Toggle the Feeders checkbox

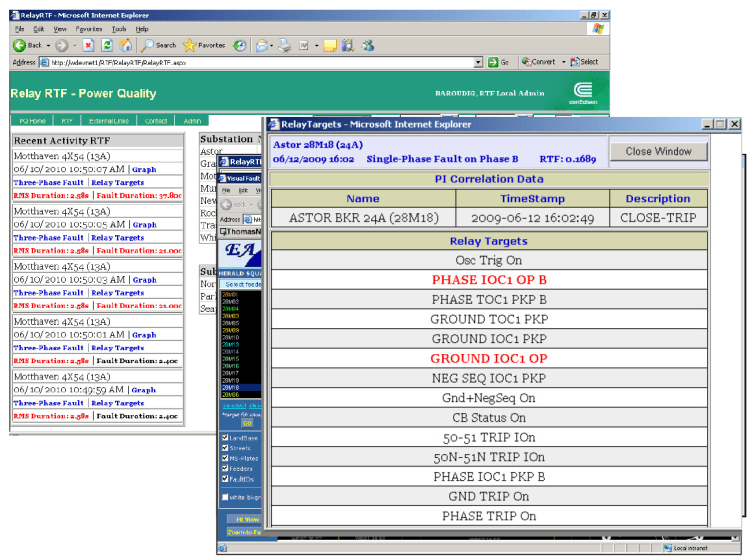point(224,468)
